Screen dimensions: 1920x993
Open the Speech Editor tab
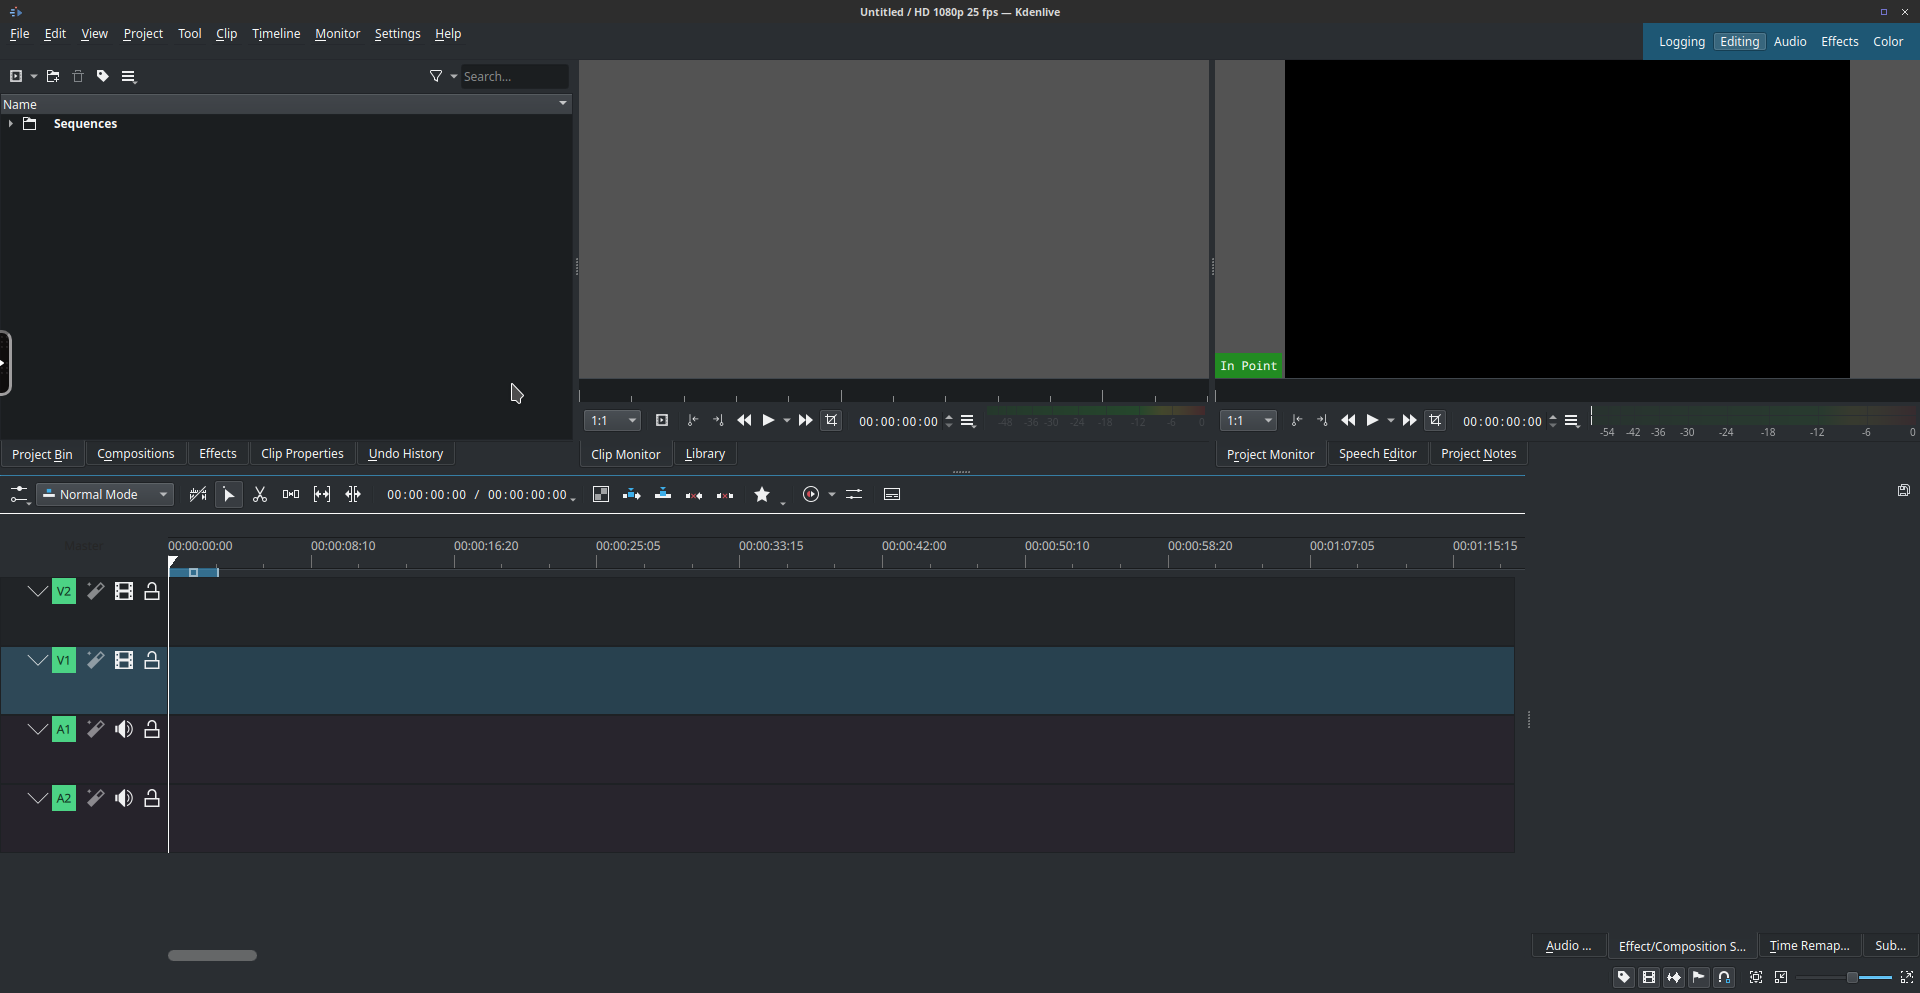(x=1377, y=454)
